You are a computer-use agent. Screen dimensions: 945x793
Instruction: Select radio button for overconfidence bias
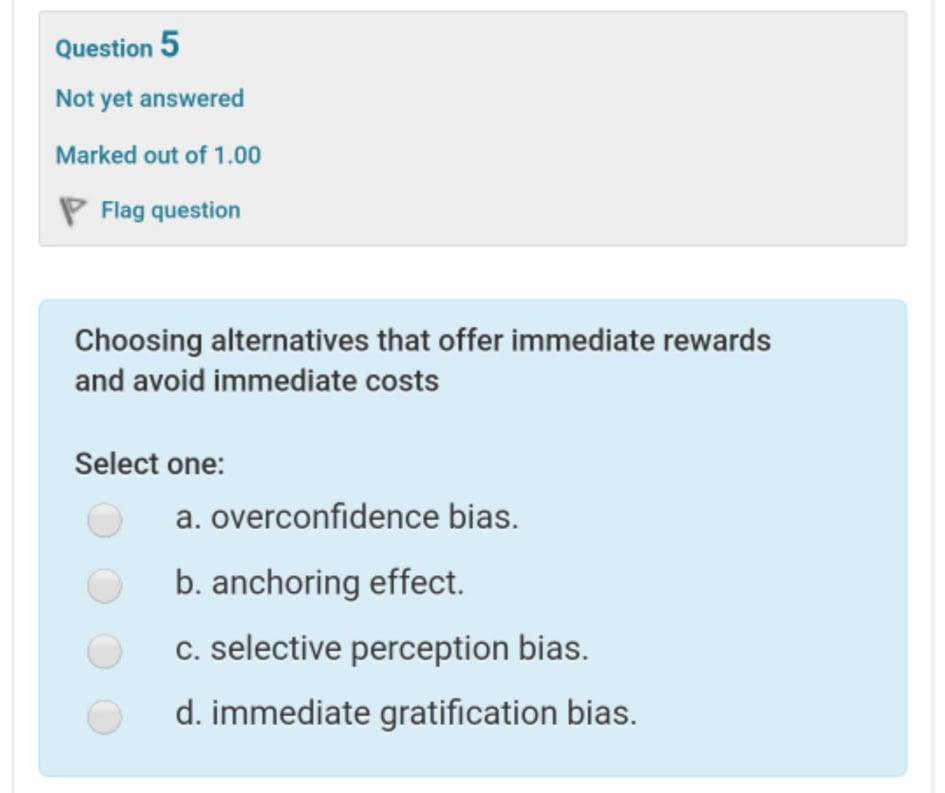(x=104, y=517)
